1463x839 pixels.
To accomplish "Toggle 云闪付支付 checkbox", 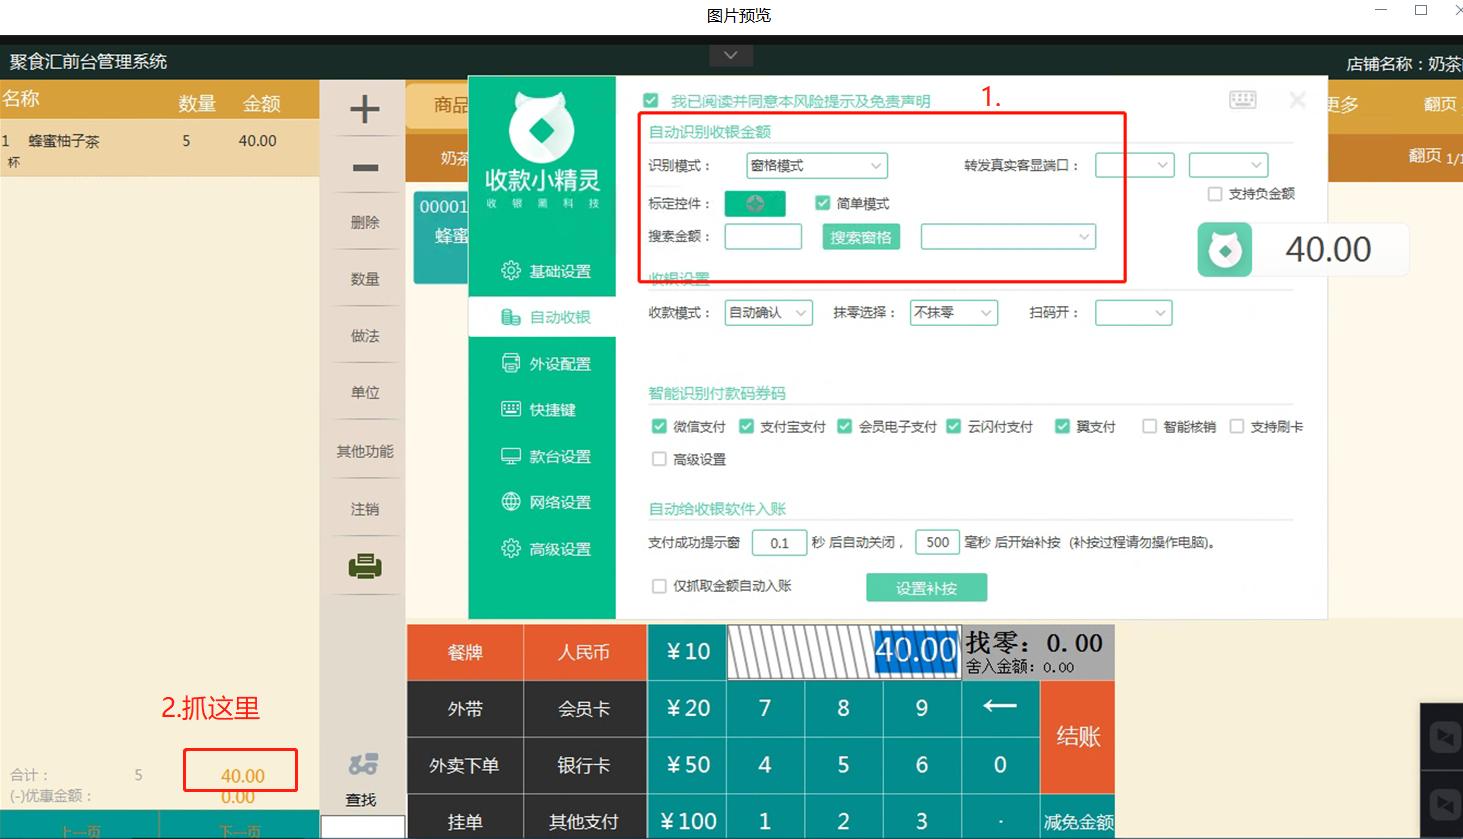I will pos(954,426).
